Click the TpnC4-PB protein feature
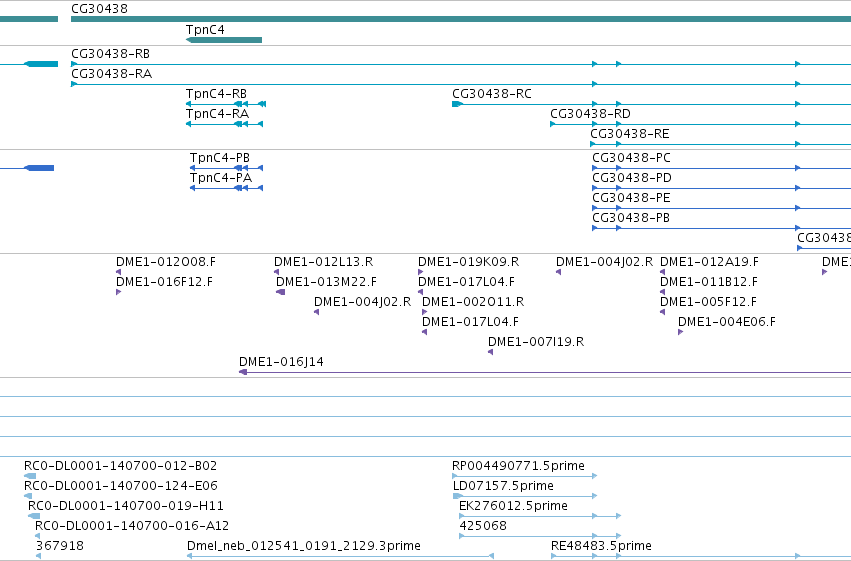 click(226, 168)
